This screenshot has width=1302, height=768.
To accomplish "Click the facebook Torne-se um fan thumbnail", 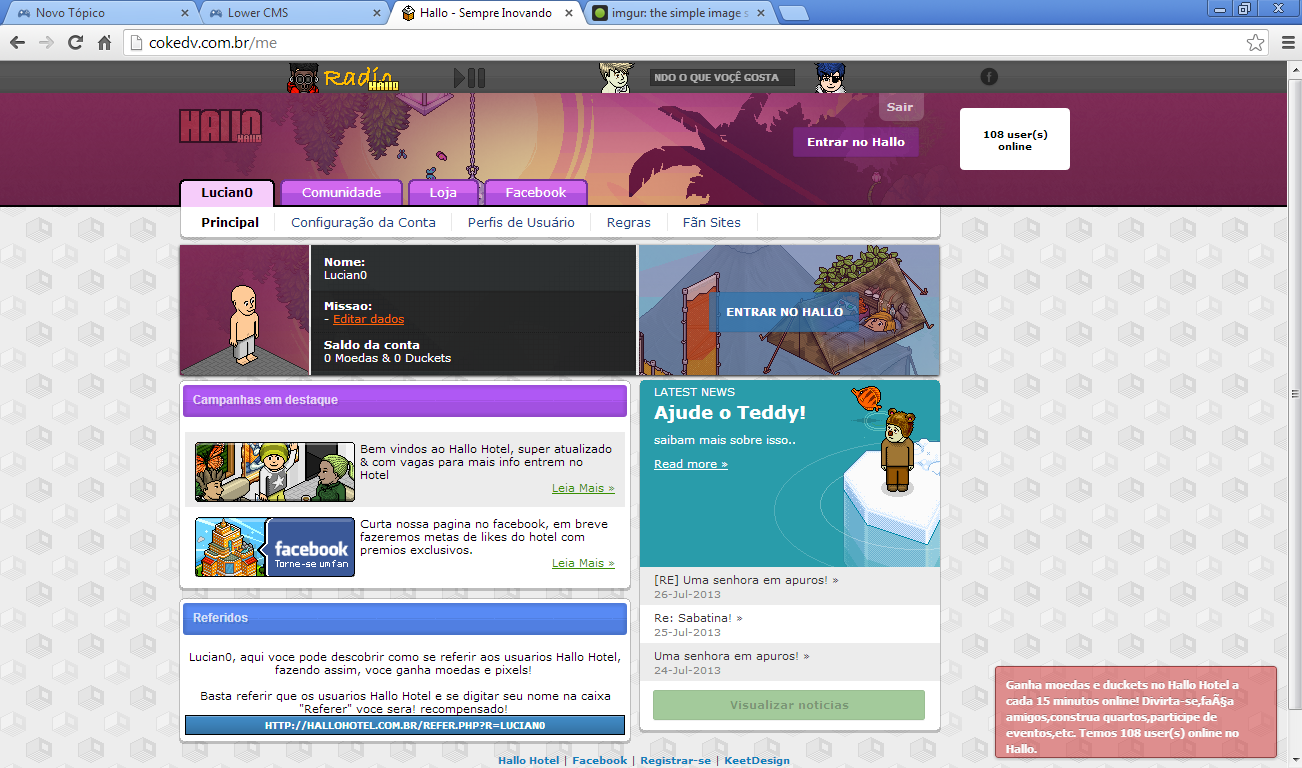I will (x=275, y=547).
